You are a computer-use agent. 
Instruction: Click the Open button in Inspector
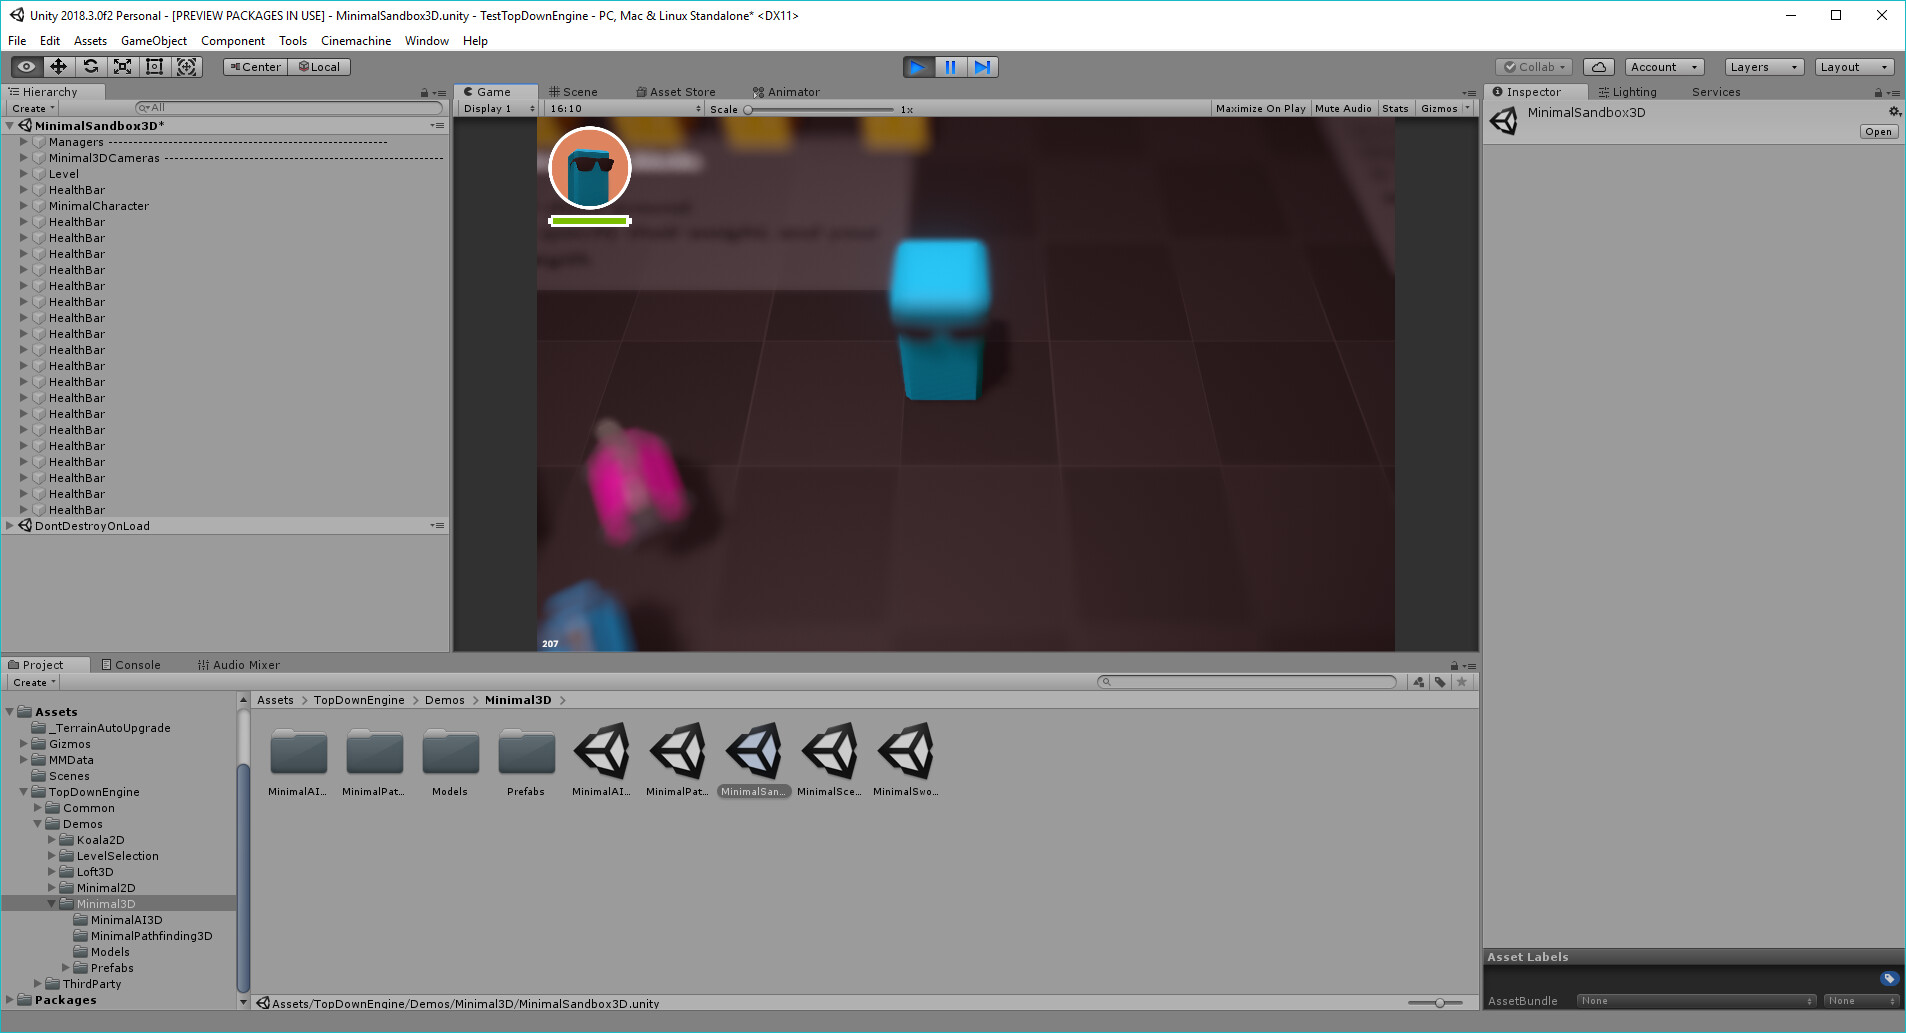point(1878,132)
